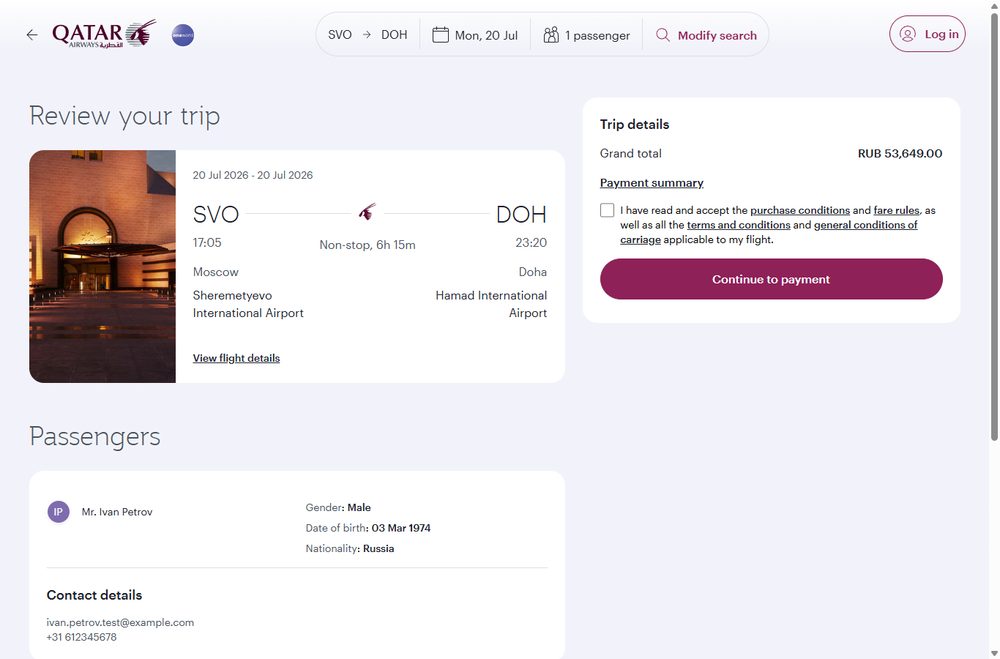Viewport: 1000px width, 659px height.
Task: Open the fare rules link
Action: pyautogui.click(x=896, y=211)
